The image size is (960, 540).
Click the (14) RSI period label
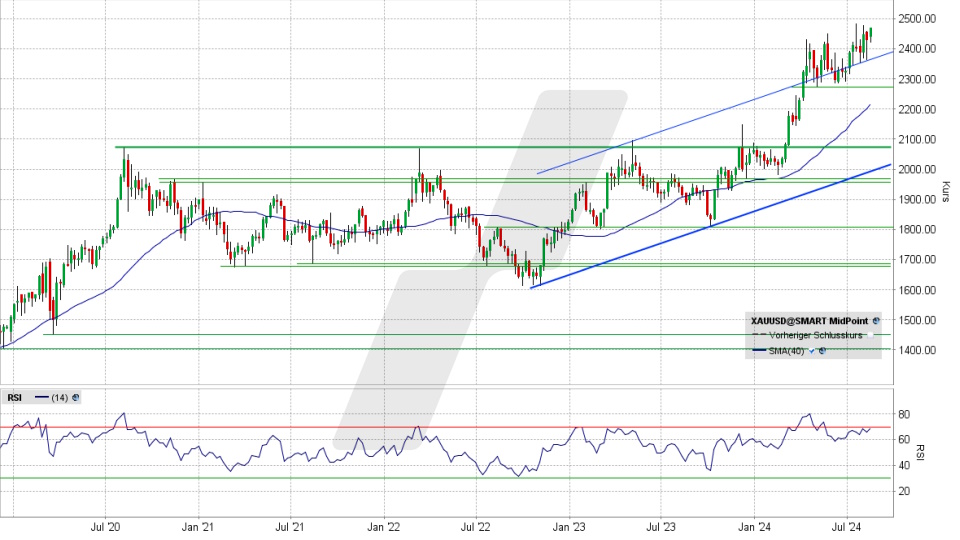coord(59,398)
